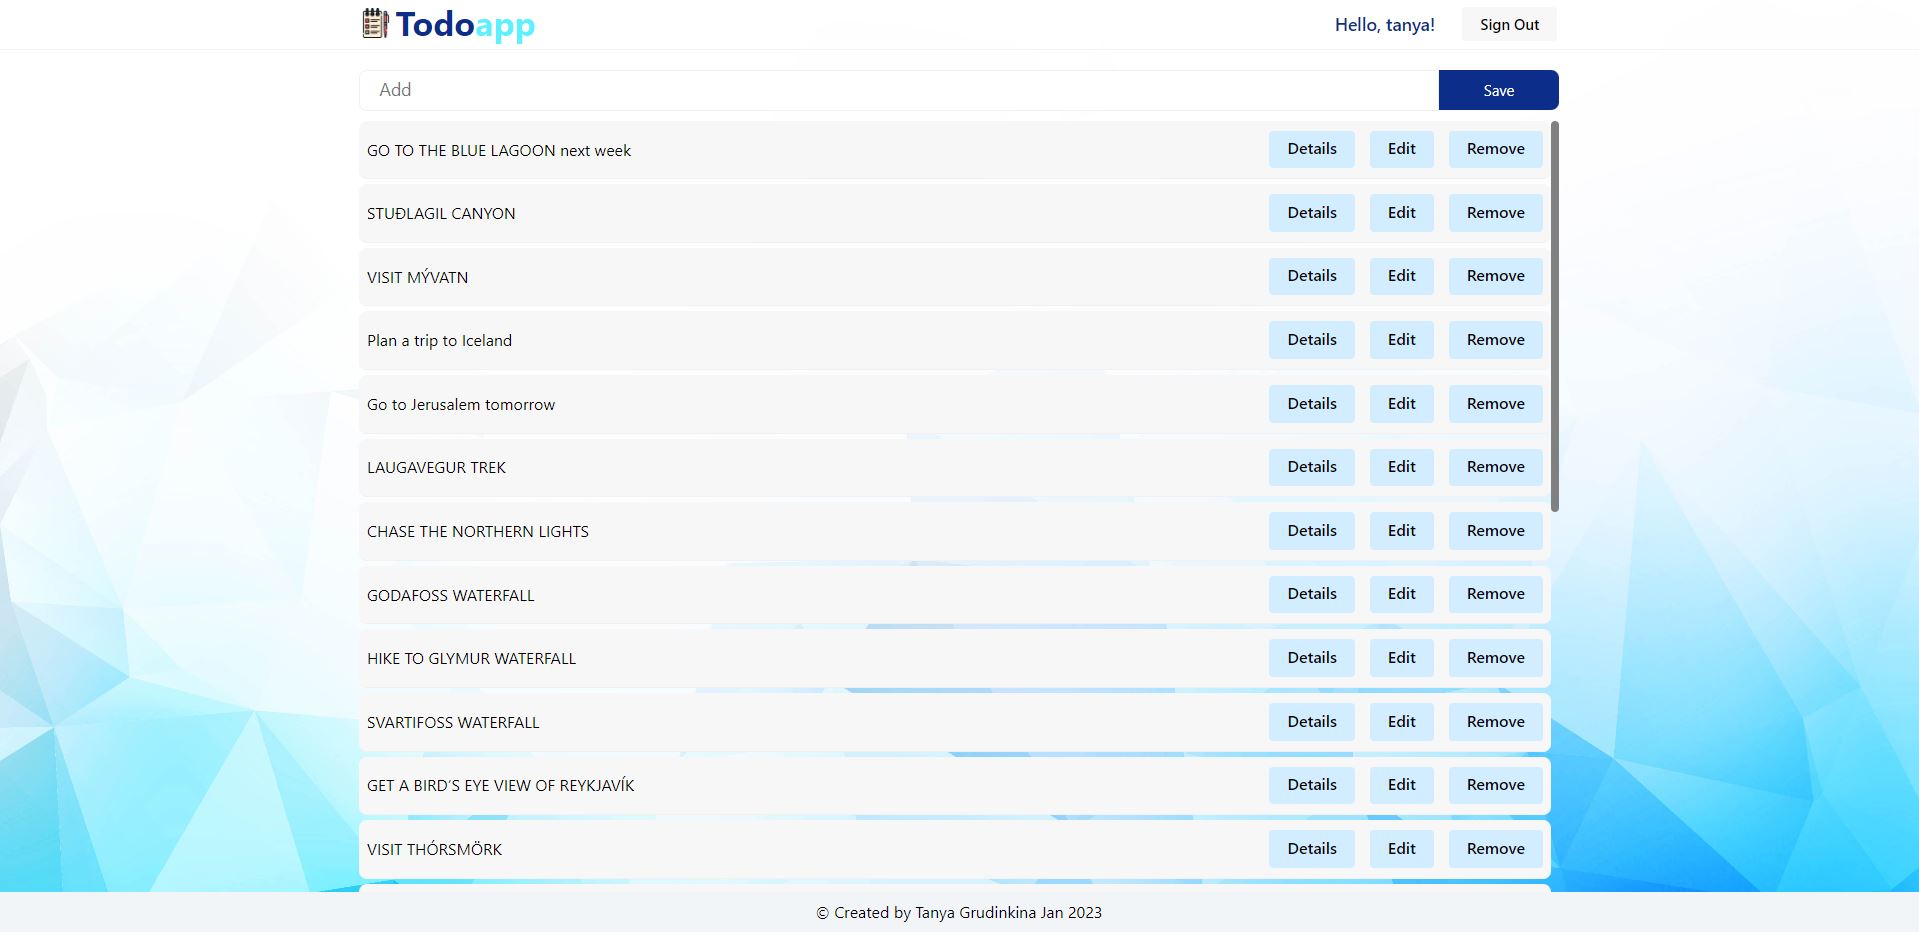Open details for Bird's Eye View of Reykjavík

[1312, 785]
